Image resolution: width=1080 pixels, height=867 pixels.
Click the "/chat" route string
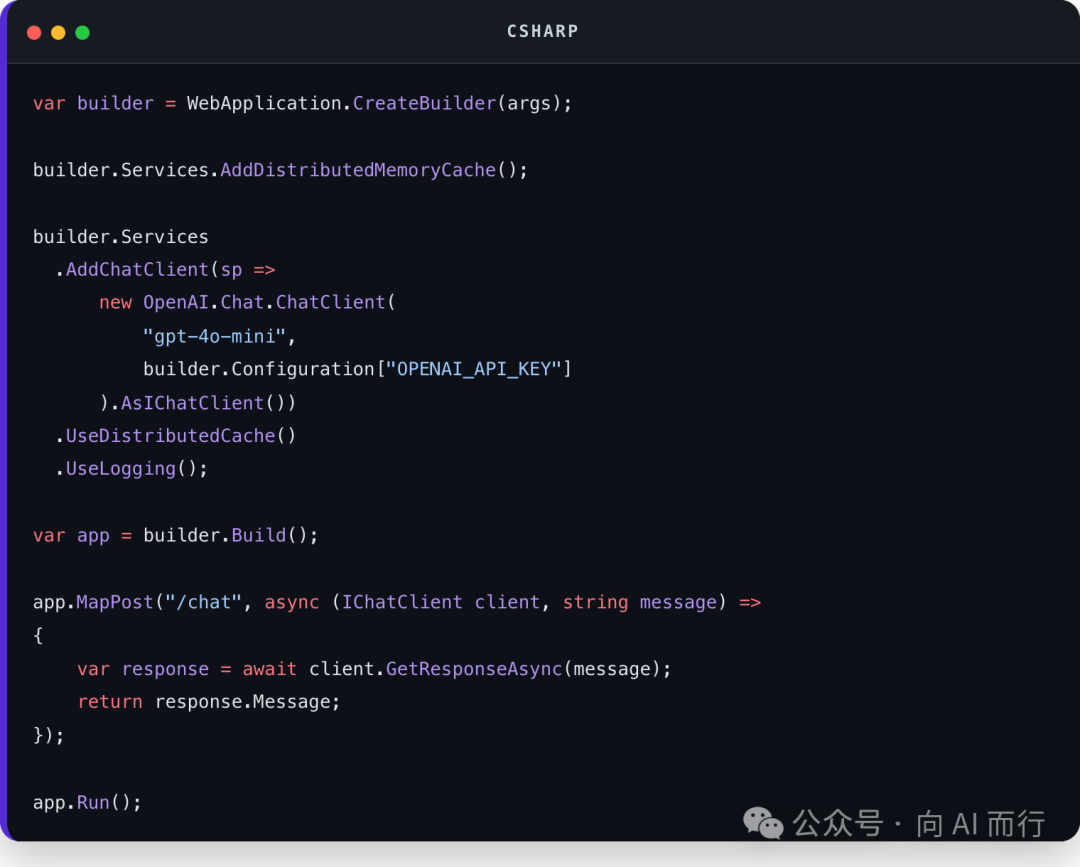pos(203,602)
